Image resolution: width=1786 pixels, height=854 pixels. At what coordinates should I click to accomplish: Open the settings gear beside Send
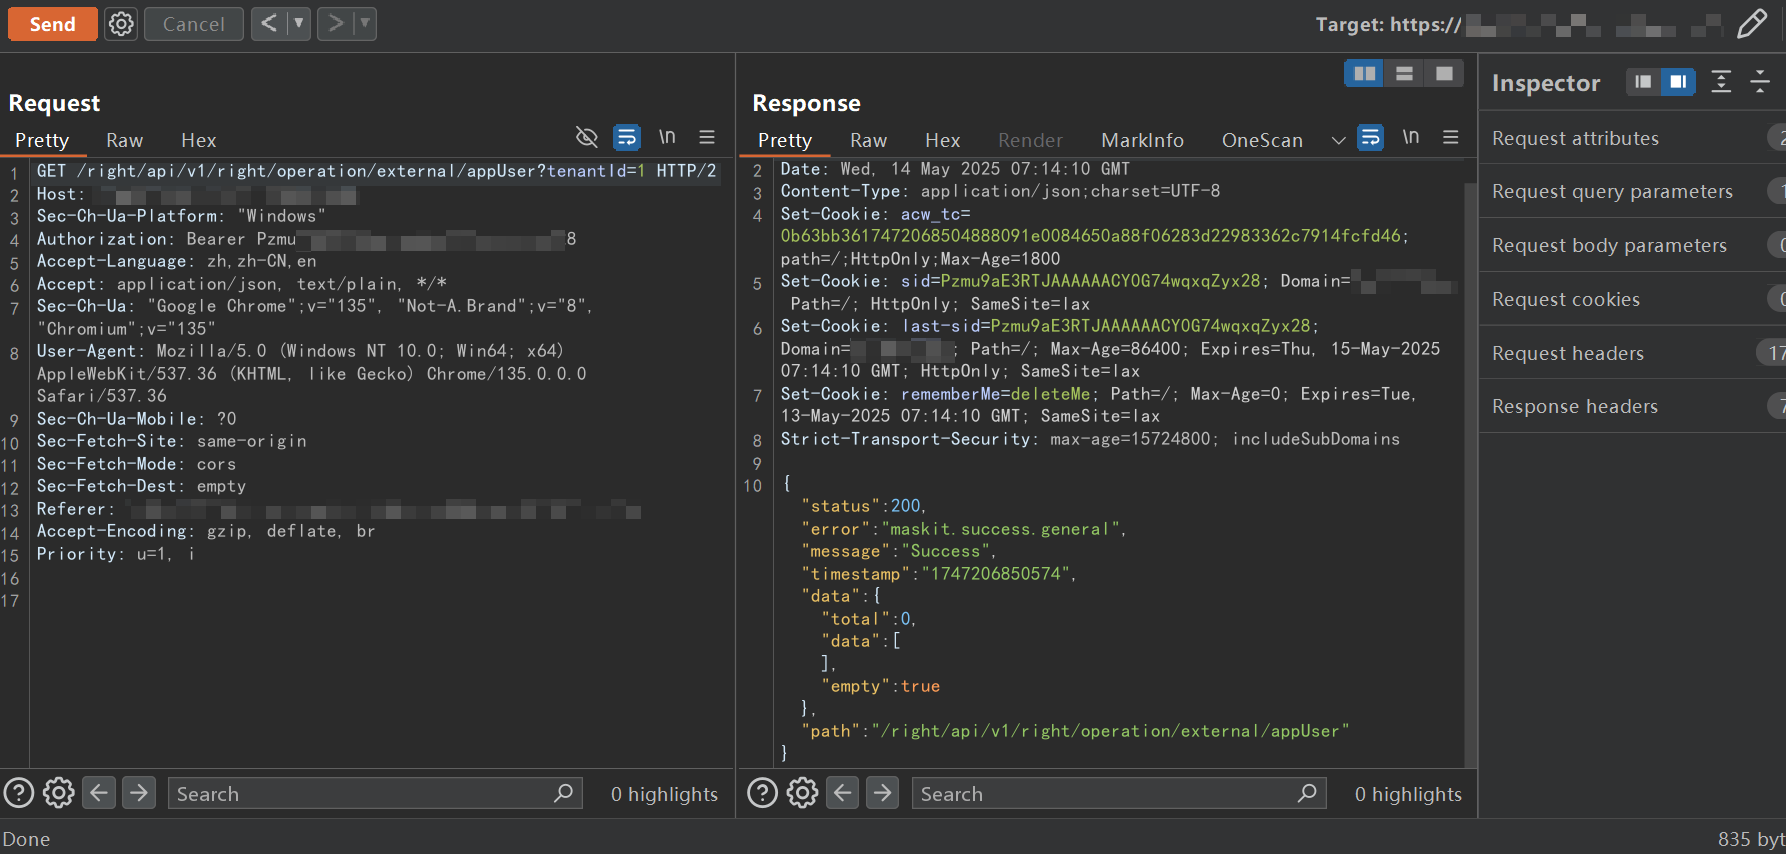121,24
